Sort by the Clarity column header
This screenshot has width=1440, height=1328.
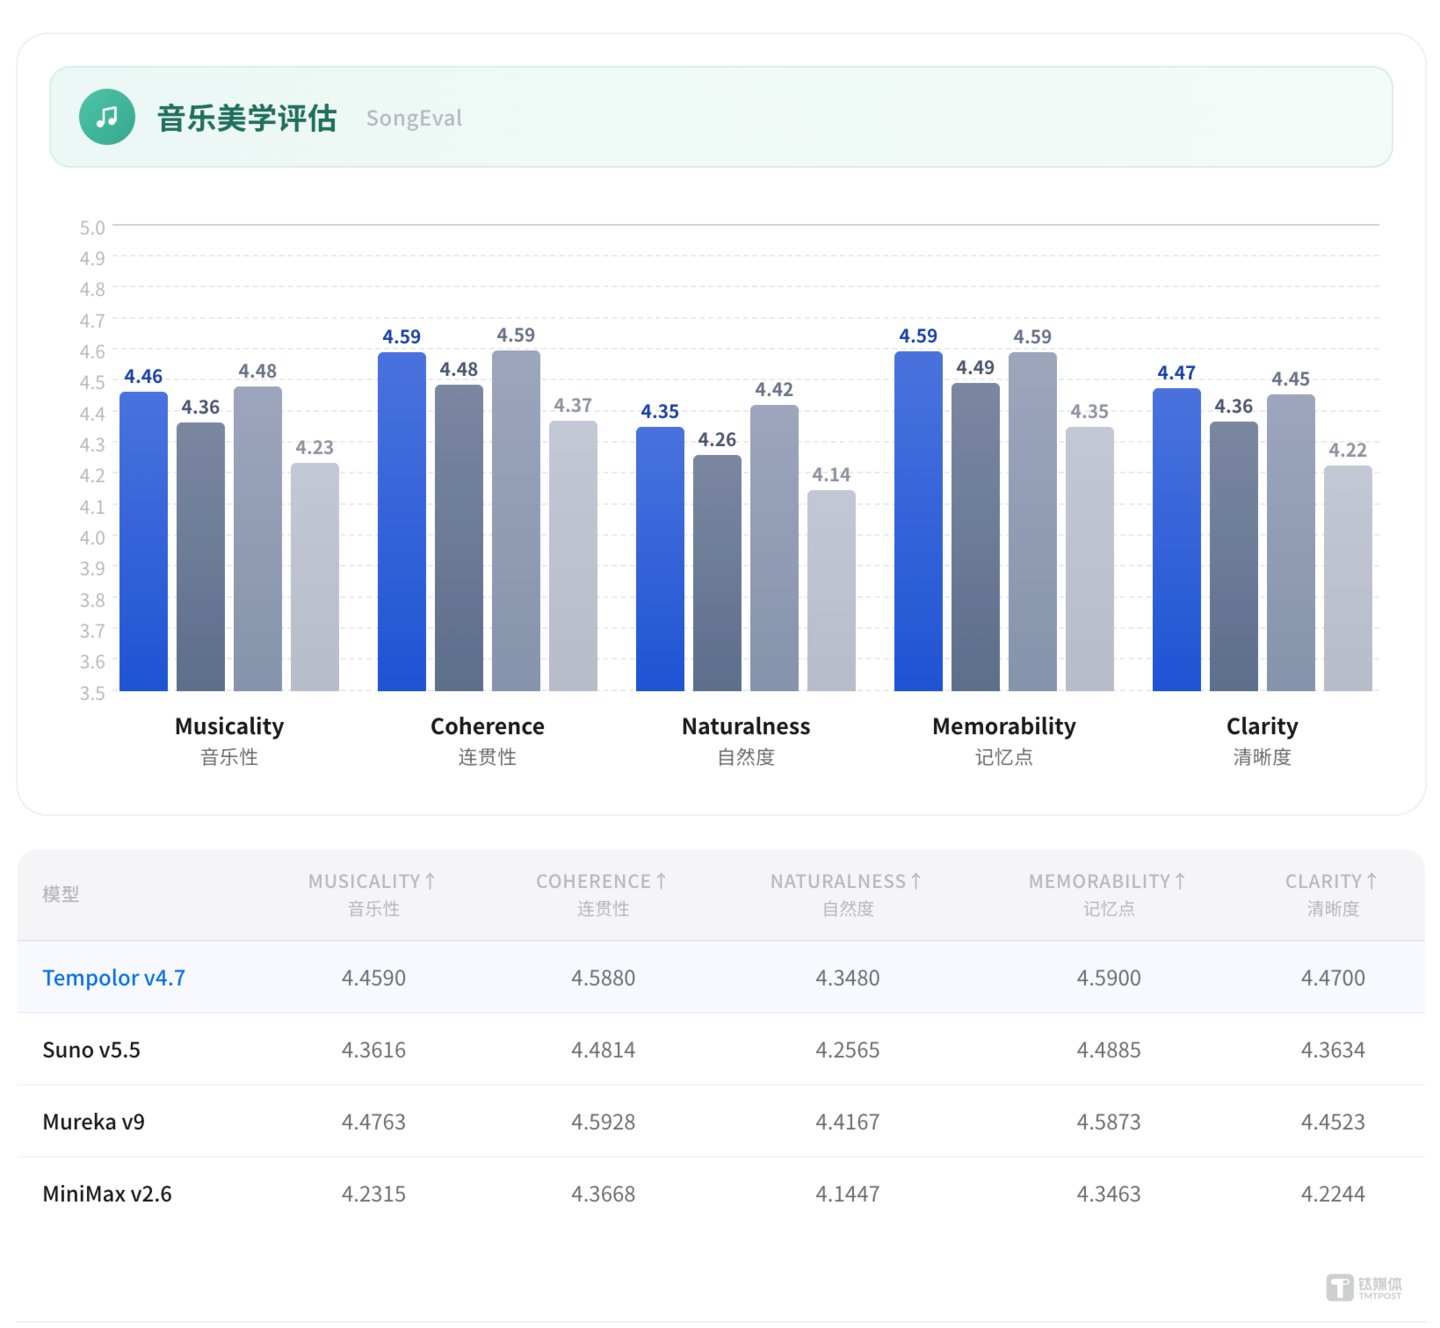(x=1332, y=894)
